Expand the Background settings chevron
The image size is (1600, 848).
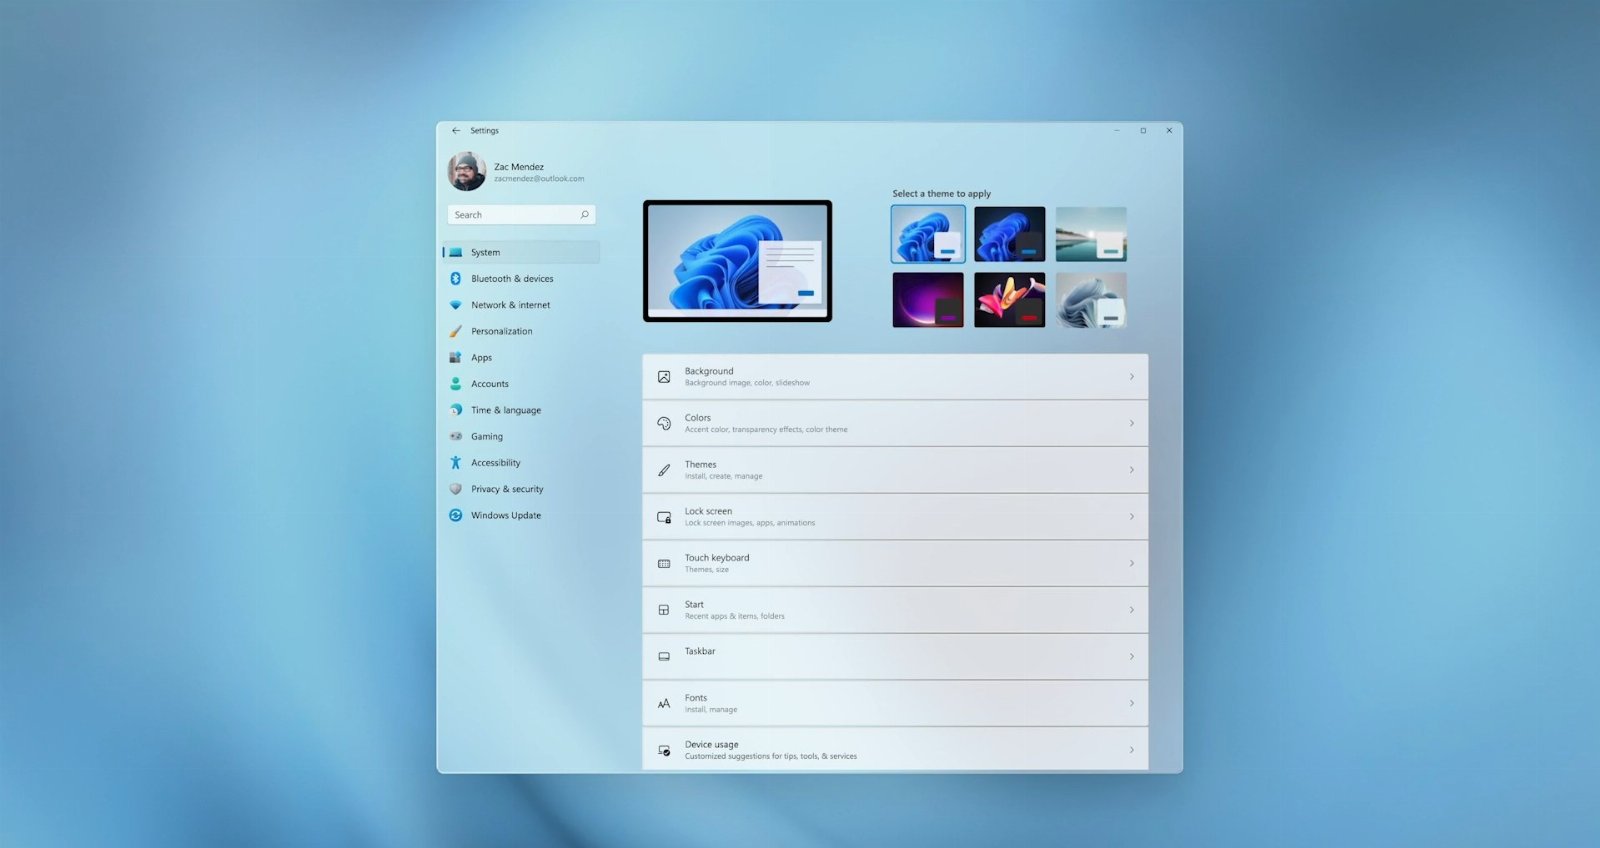pos(1131,377)
